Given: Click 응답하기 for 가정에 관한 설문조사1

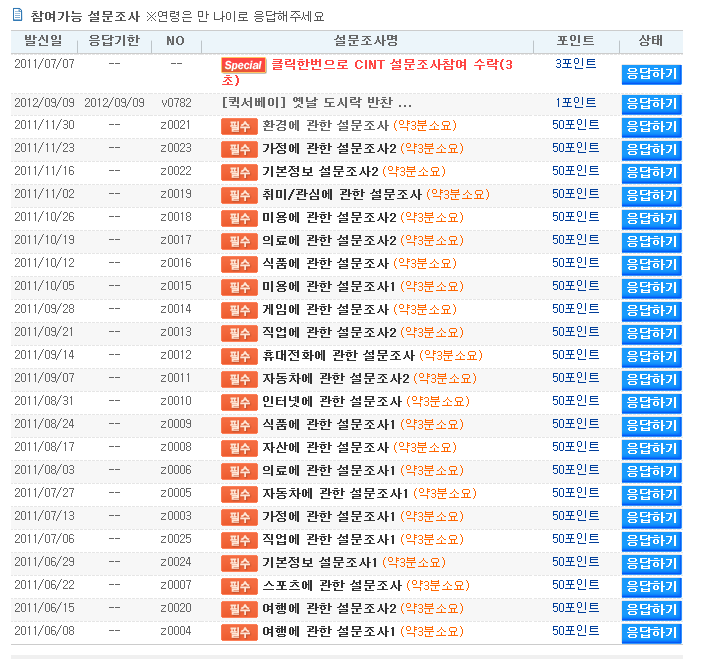Looking at the screenshot, I should 651,518.
